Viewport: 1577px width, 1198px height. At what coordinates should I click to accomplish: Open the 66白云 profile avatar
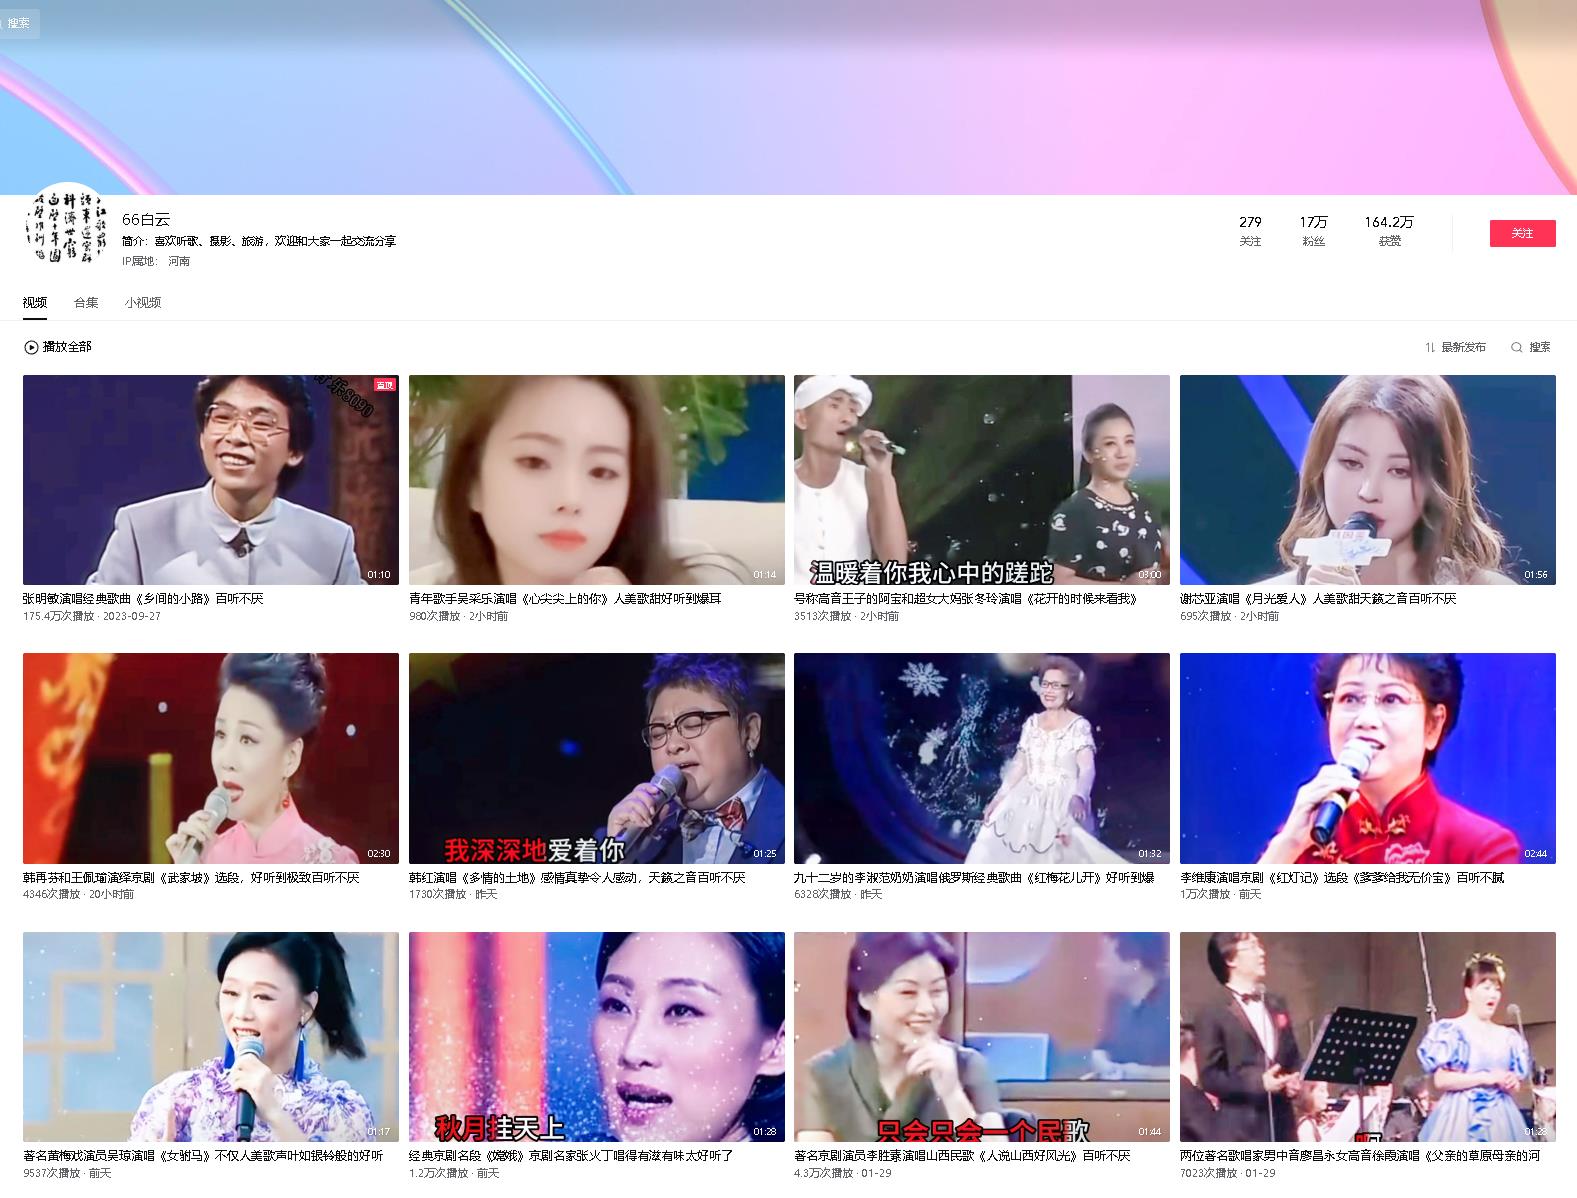point(62,228)
